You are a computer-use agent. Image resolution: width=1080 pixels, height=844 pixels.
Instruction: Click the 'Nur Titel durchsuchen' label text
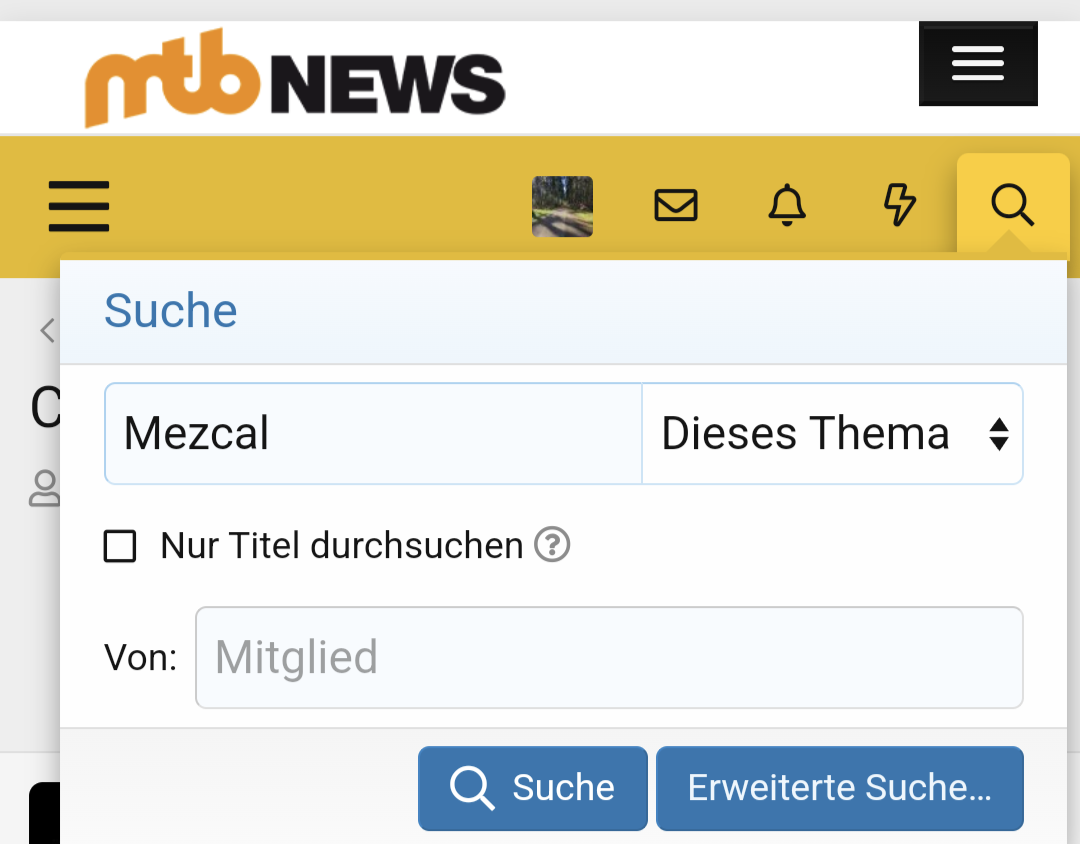coord(342,546)
